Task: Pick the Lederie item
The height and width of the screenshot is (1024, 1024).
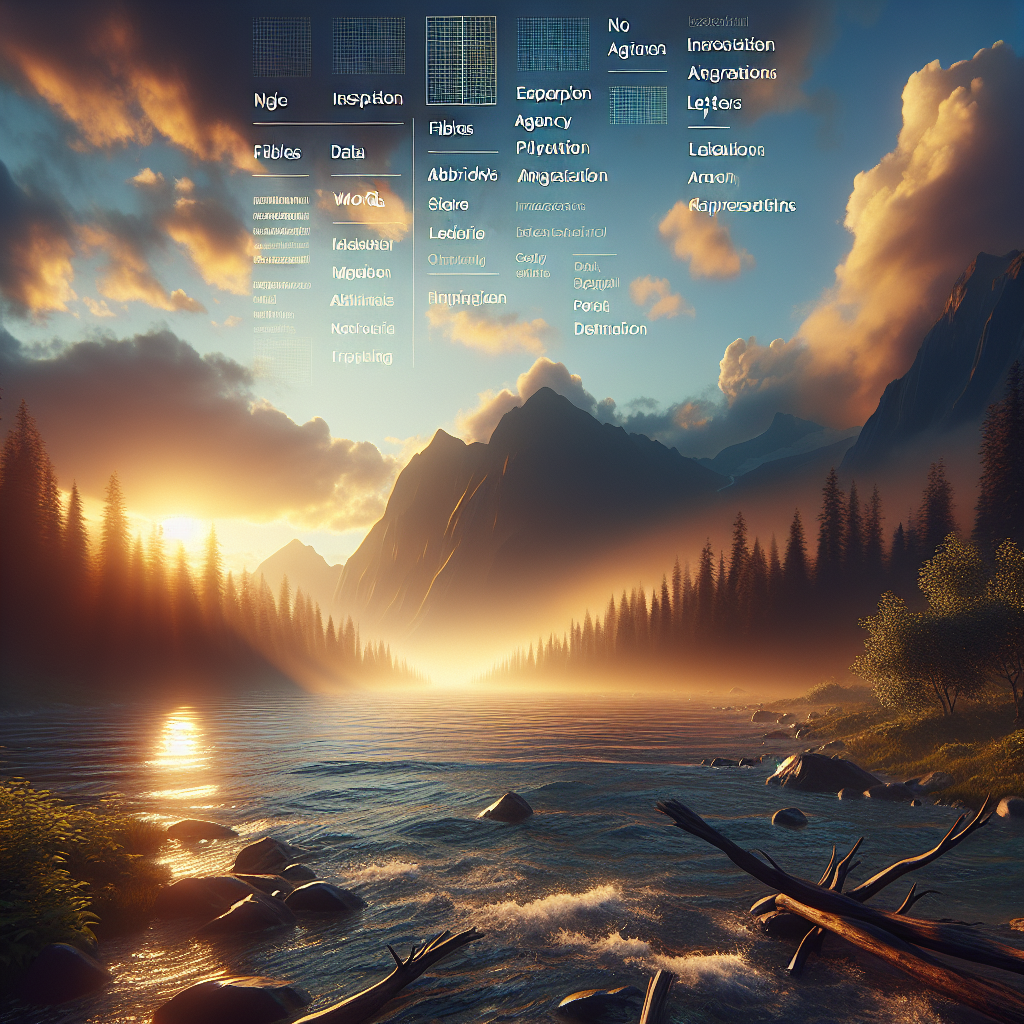Action: (x=456, y=233)
